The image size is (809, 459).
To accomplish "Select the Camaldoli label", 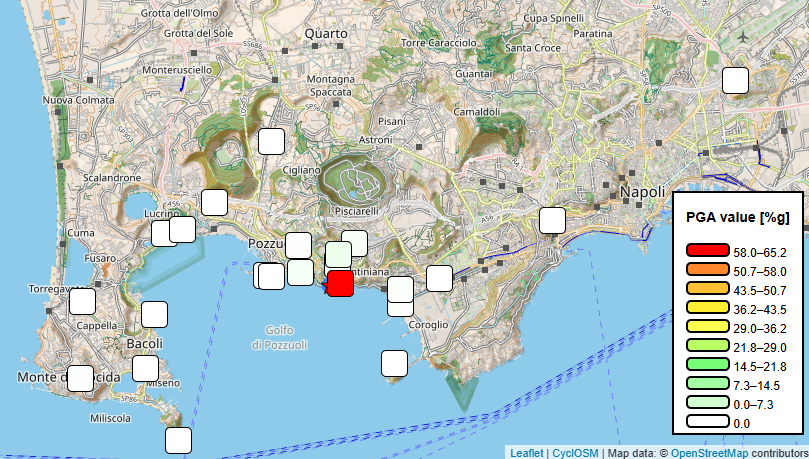I will [477, 111].
